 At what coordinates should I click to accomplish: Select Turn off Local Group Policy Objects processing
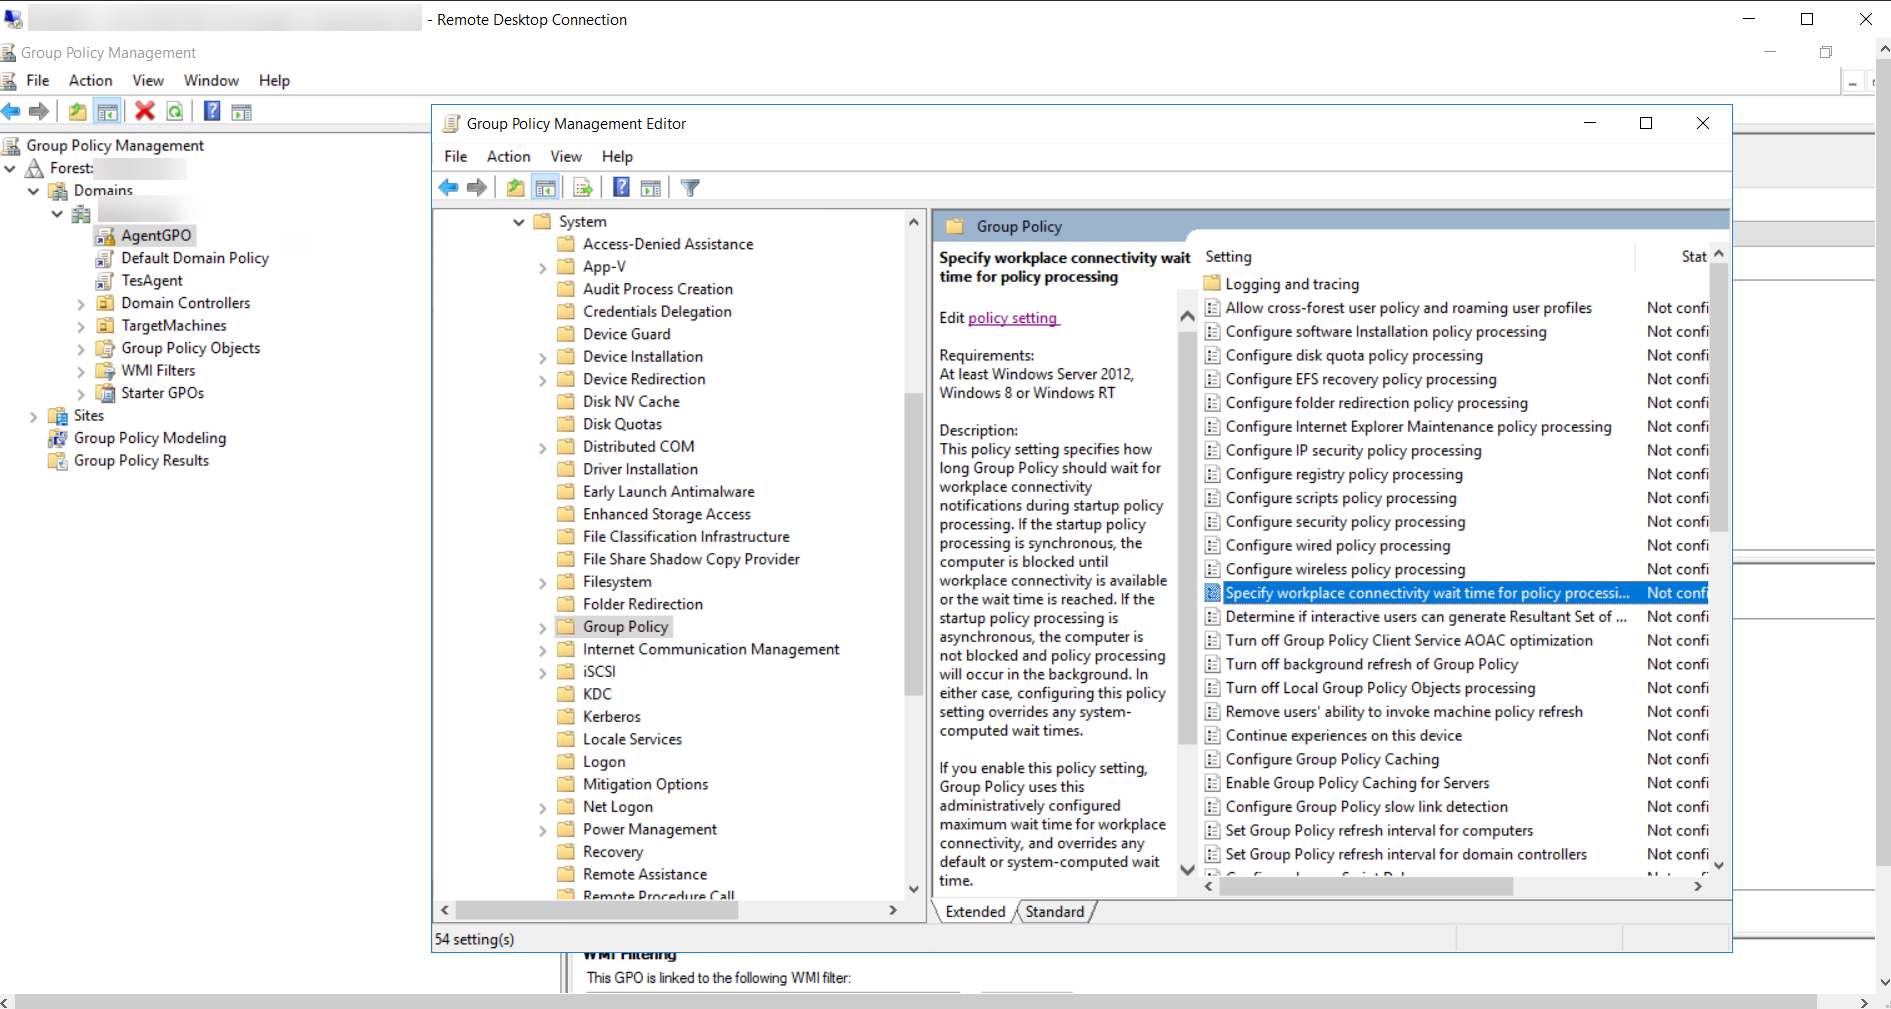pos(1380,688)
